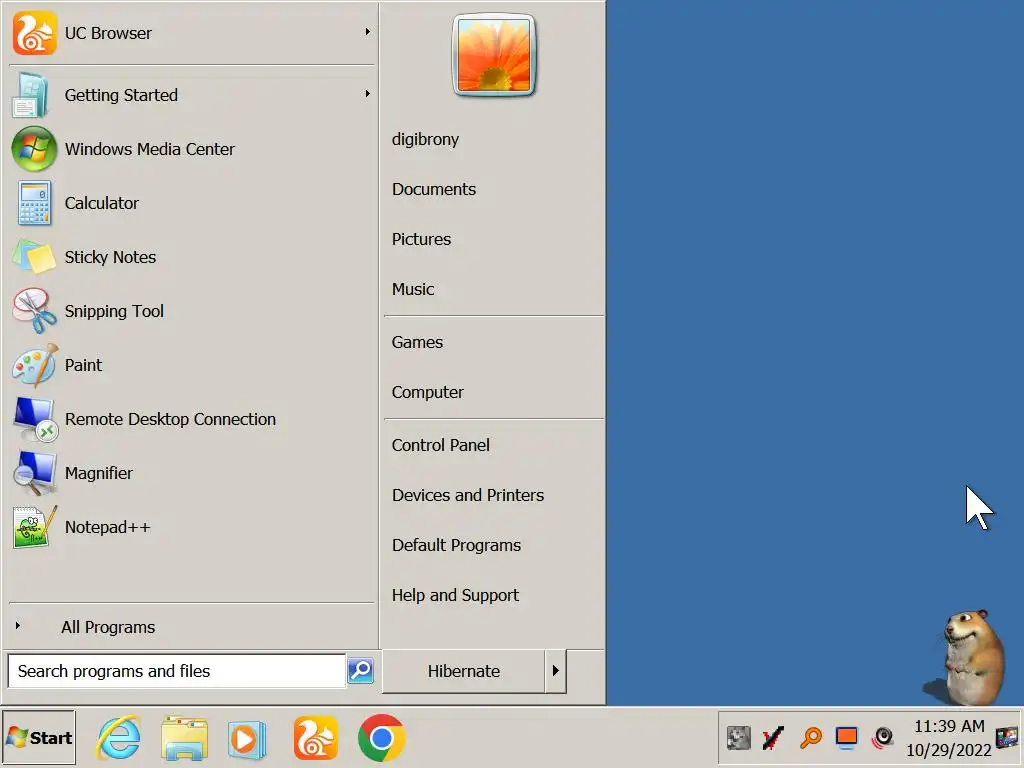Image resolution: width=1024 pixels, height=768 pixels.
Task: Open UC Browser from the Start menu list
Action: click(x=191, y=33)
